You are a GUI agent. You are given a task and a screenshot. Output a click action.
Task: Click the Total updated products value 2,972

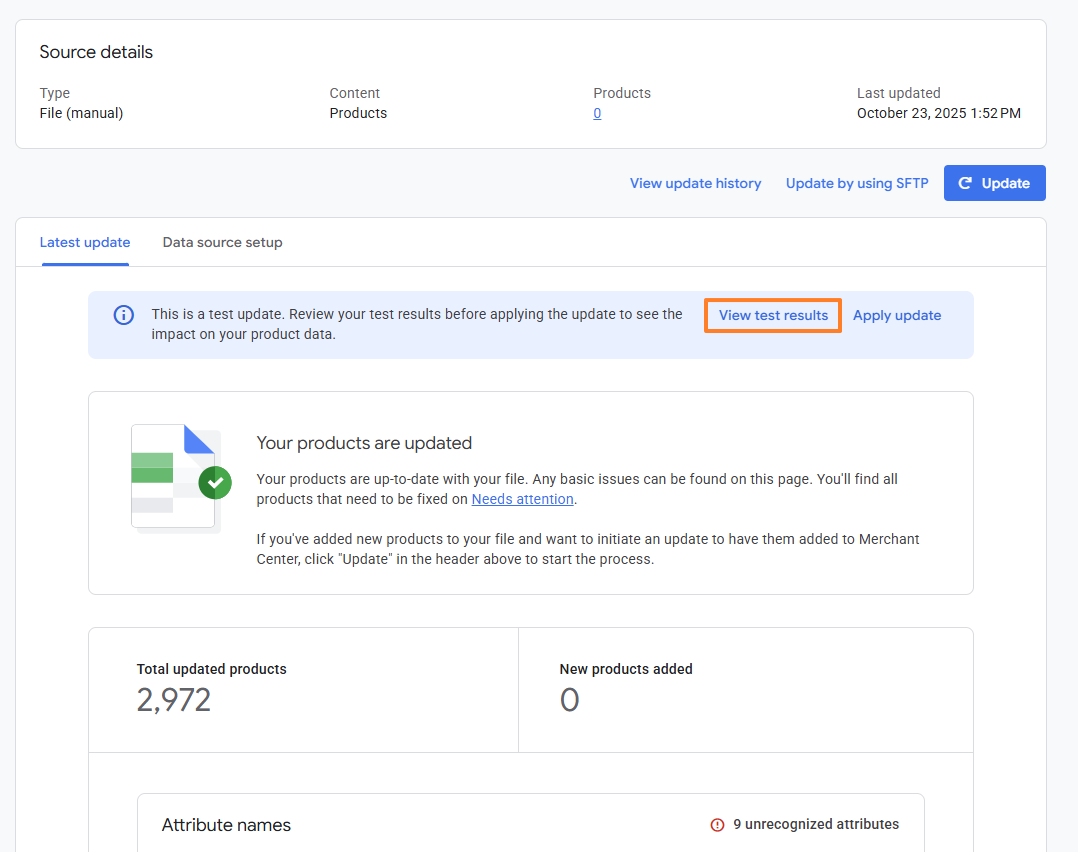(174, 700)
